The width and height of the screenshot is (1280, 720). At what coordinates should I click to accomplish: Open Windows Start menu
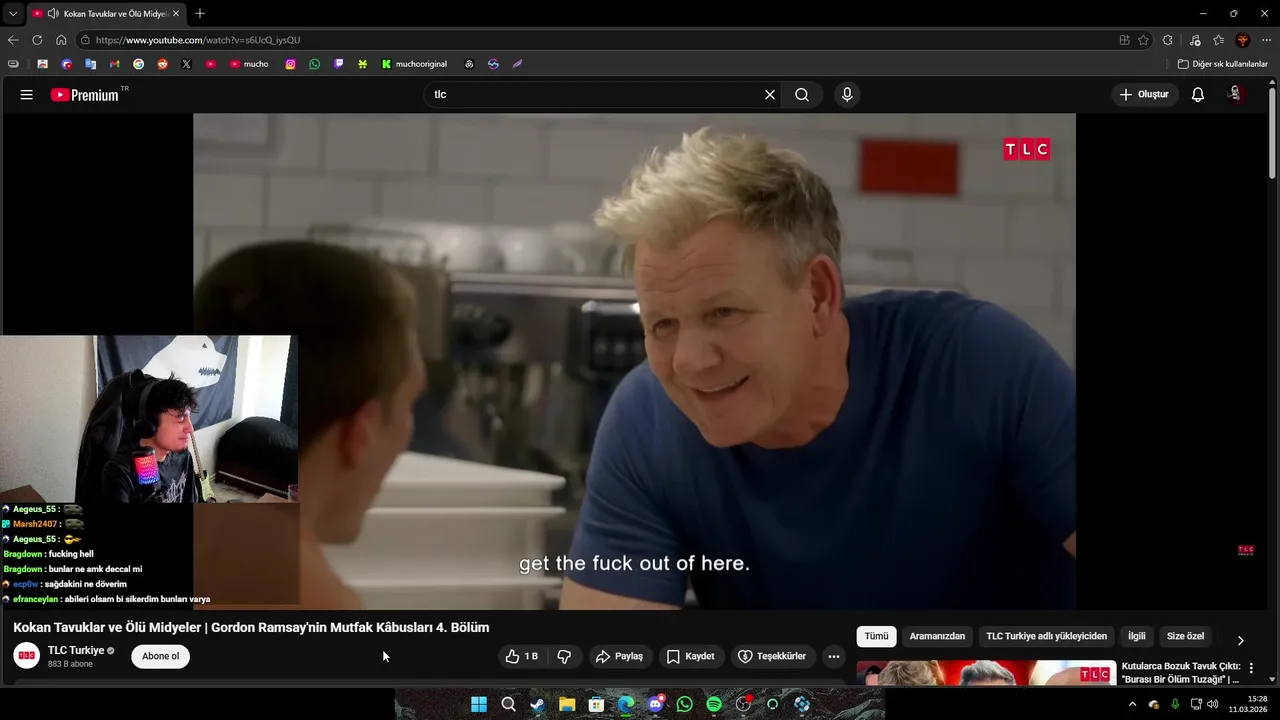point(479,704)
